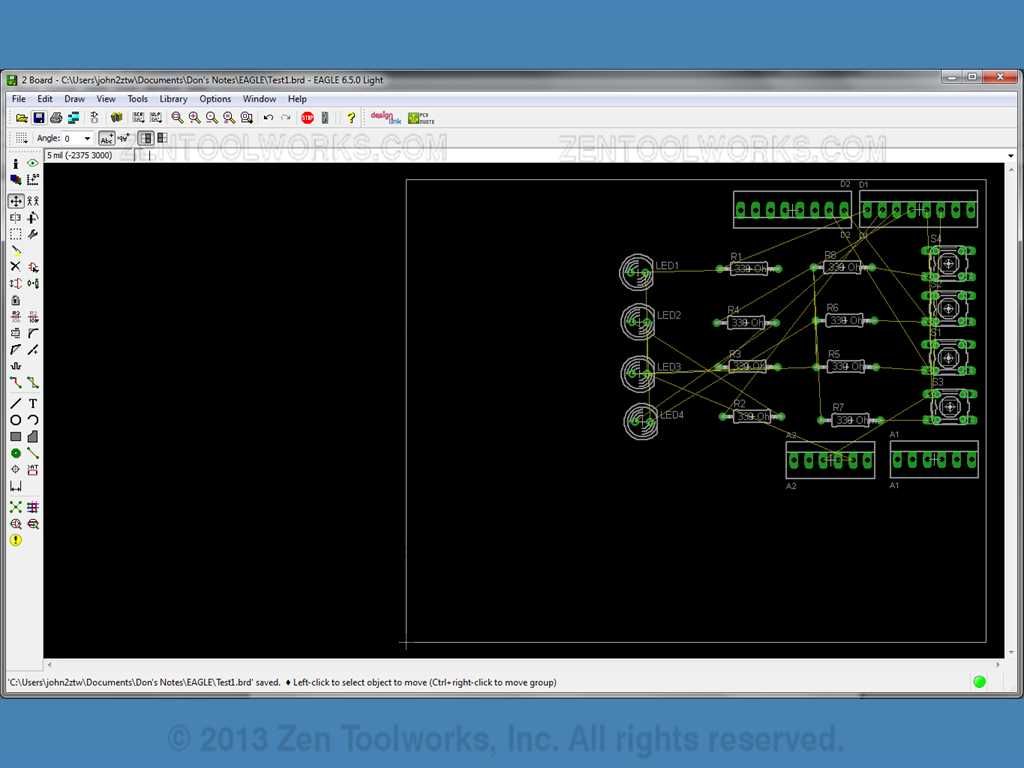1024x768 pixels.
Task: Select the Delete (X) tool
Action: pyautogui.click(x=16, y=266)
